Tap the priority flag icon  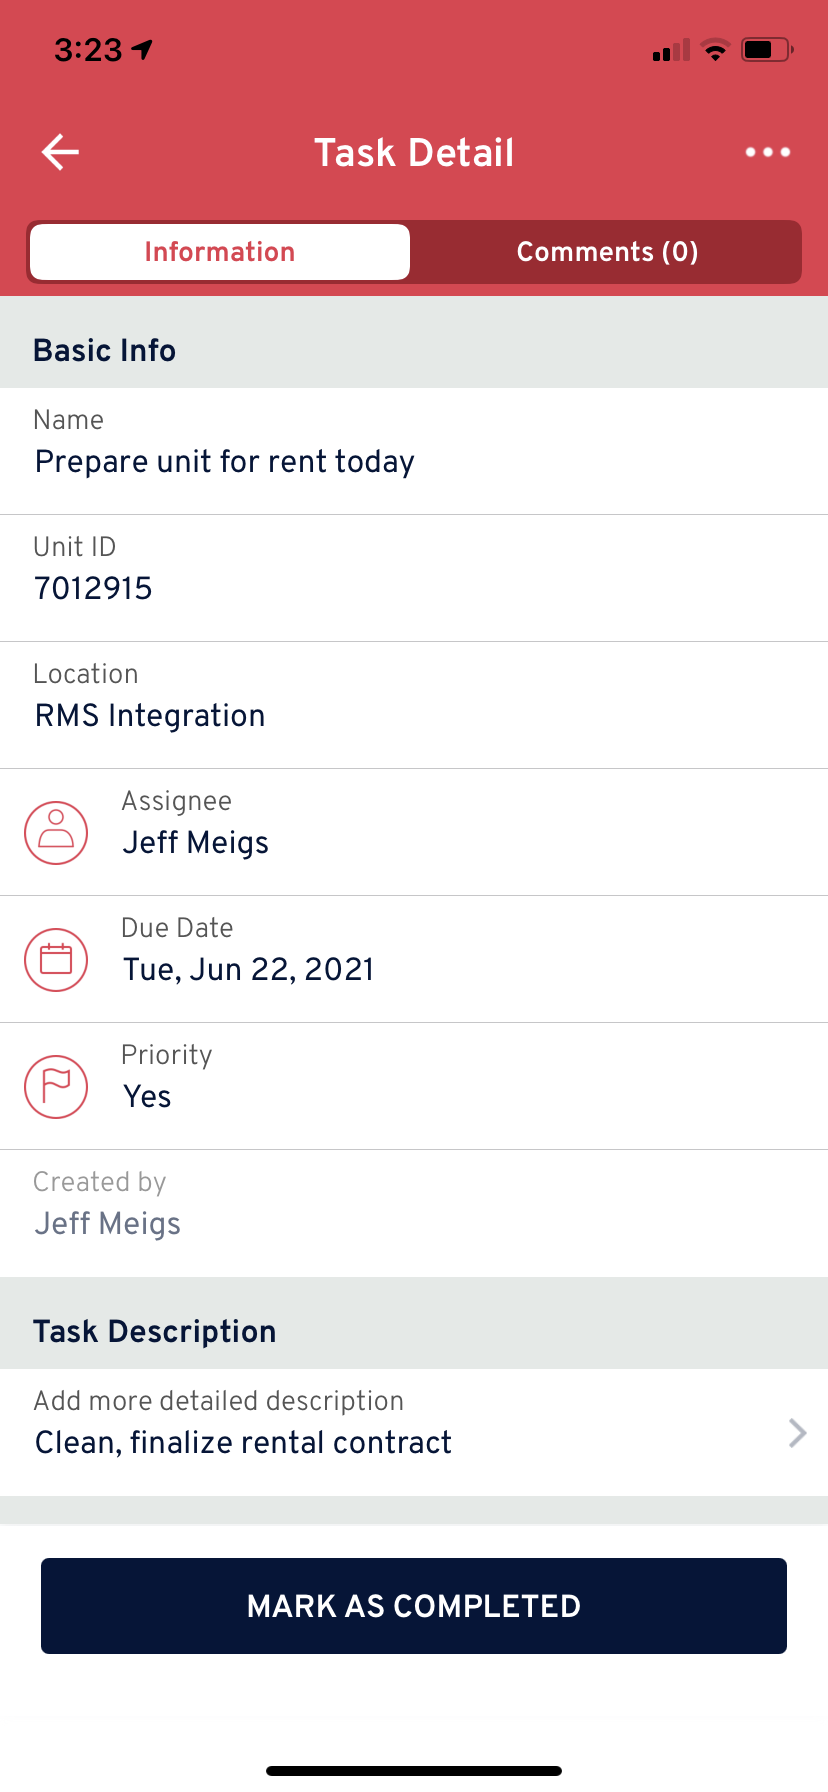(56, 1086)
